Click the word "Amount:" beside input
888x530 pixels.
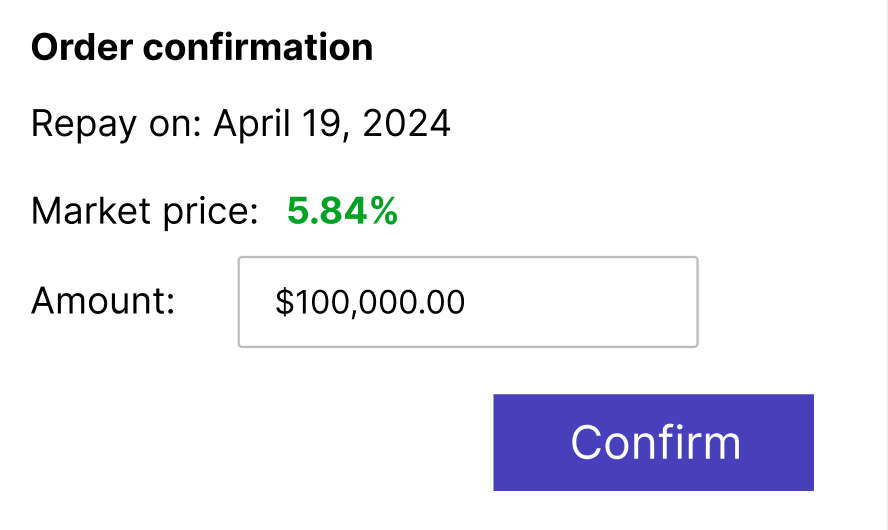point(103,302)
